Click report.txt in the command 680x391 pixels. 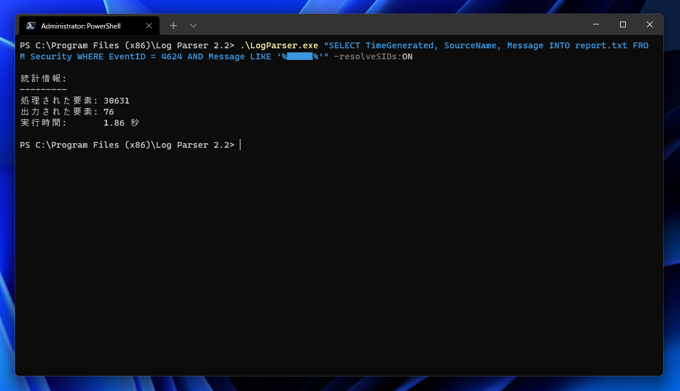601,46
